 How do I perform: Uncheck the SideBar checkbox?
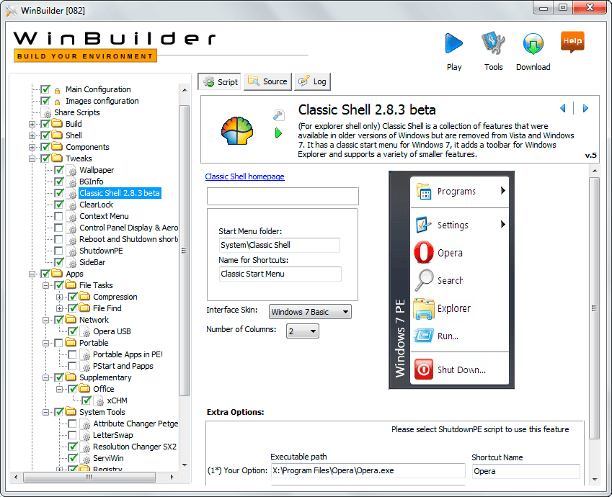pyautogui.click(x=59, y=262)
